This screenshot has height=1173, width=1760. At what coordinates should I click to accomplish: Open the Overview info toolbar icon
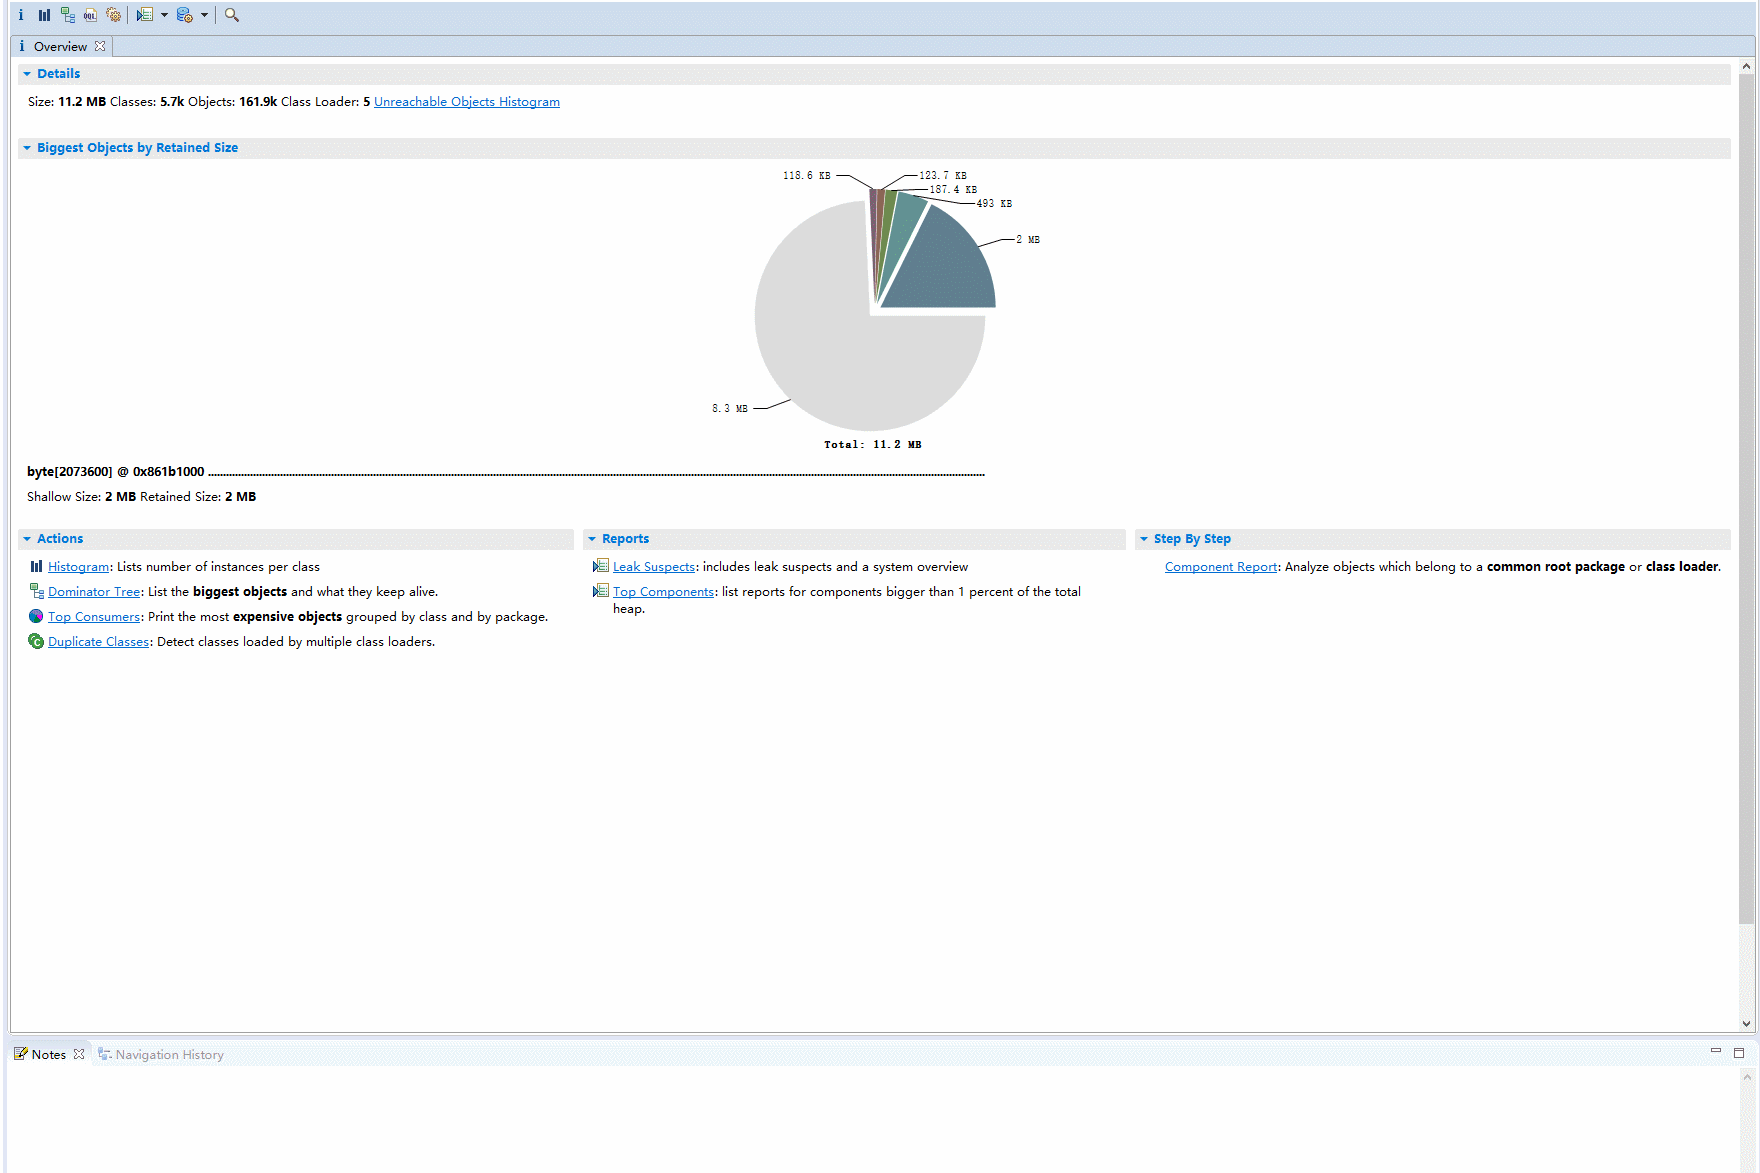click(x=21, y=15)
